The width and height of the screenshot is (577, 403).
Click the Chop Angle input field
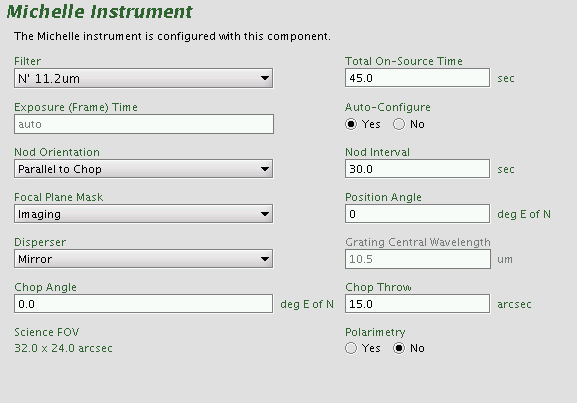144,304
